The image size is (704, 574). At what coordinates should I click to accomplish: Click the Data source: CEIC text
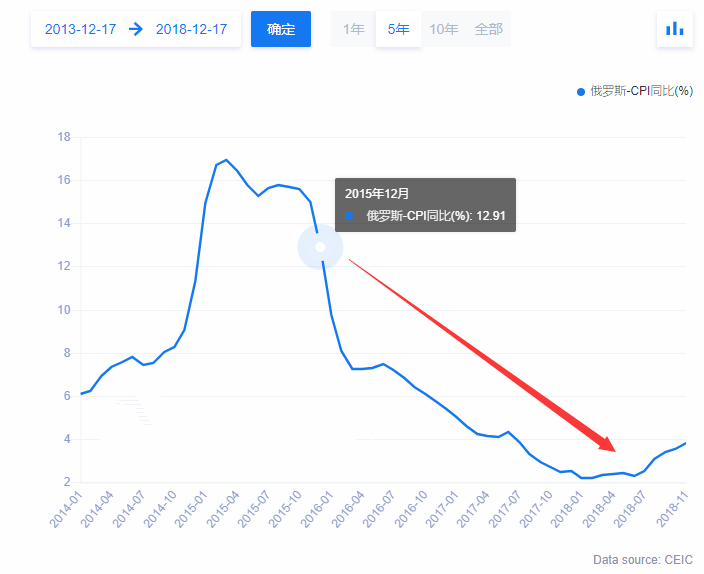pyautogui.click(x=642, y=559)
